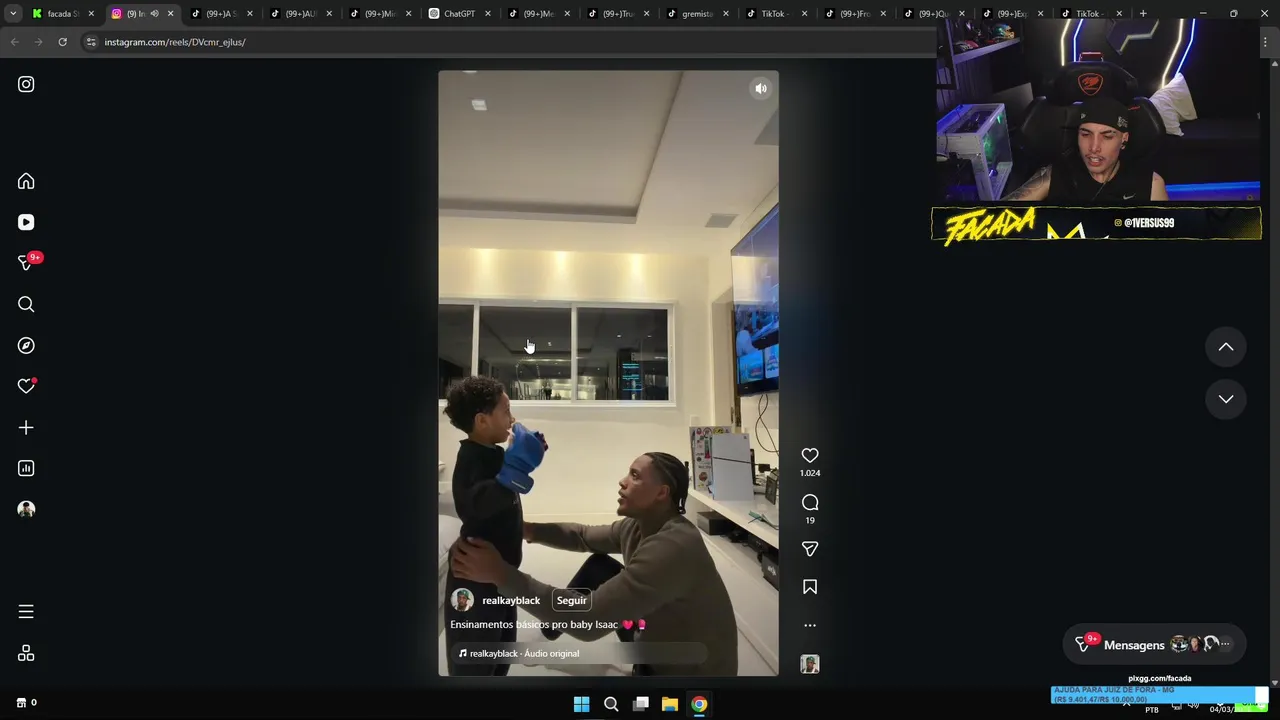View site info icon in address bar
This screenshot has width=1280, height=720.
[x=91, y=42]
